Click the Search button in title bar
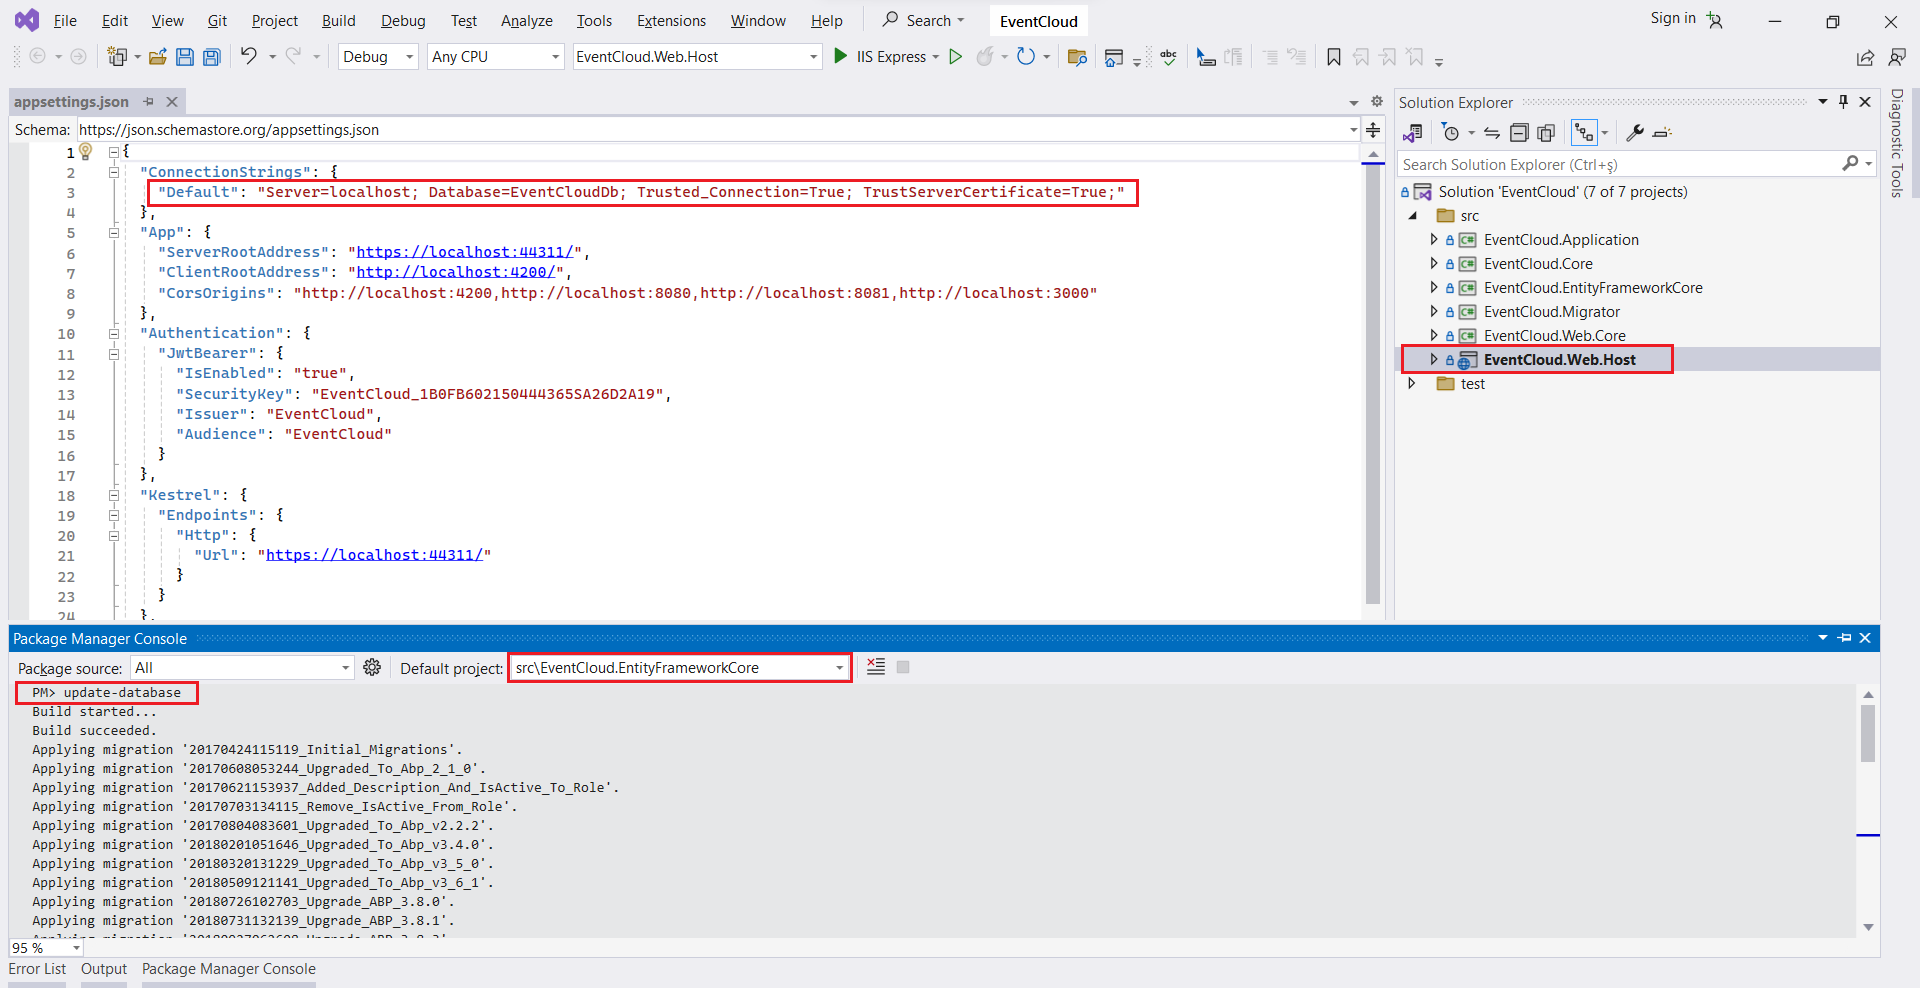Viewport: 1920px width, 988px height. click(923, 20)
